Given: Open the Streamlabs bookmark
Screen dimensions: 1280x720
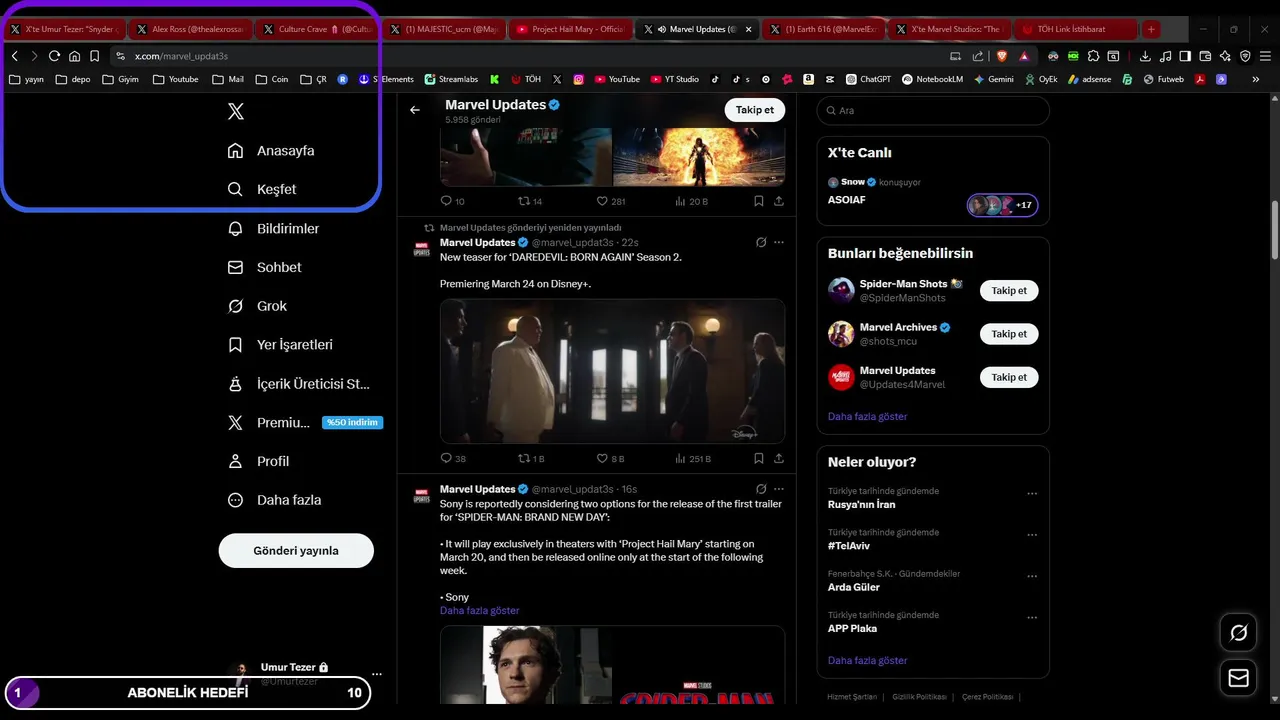Looking at the screenshot, I should tap(453, 79).
